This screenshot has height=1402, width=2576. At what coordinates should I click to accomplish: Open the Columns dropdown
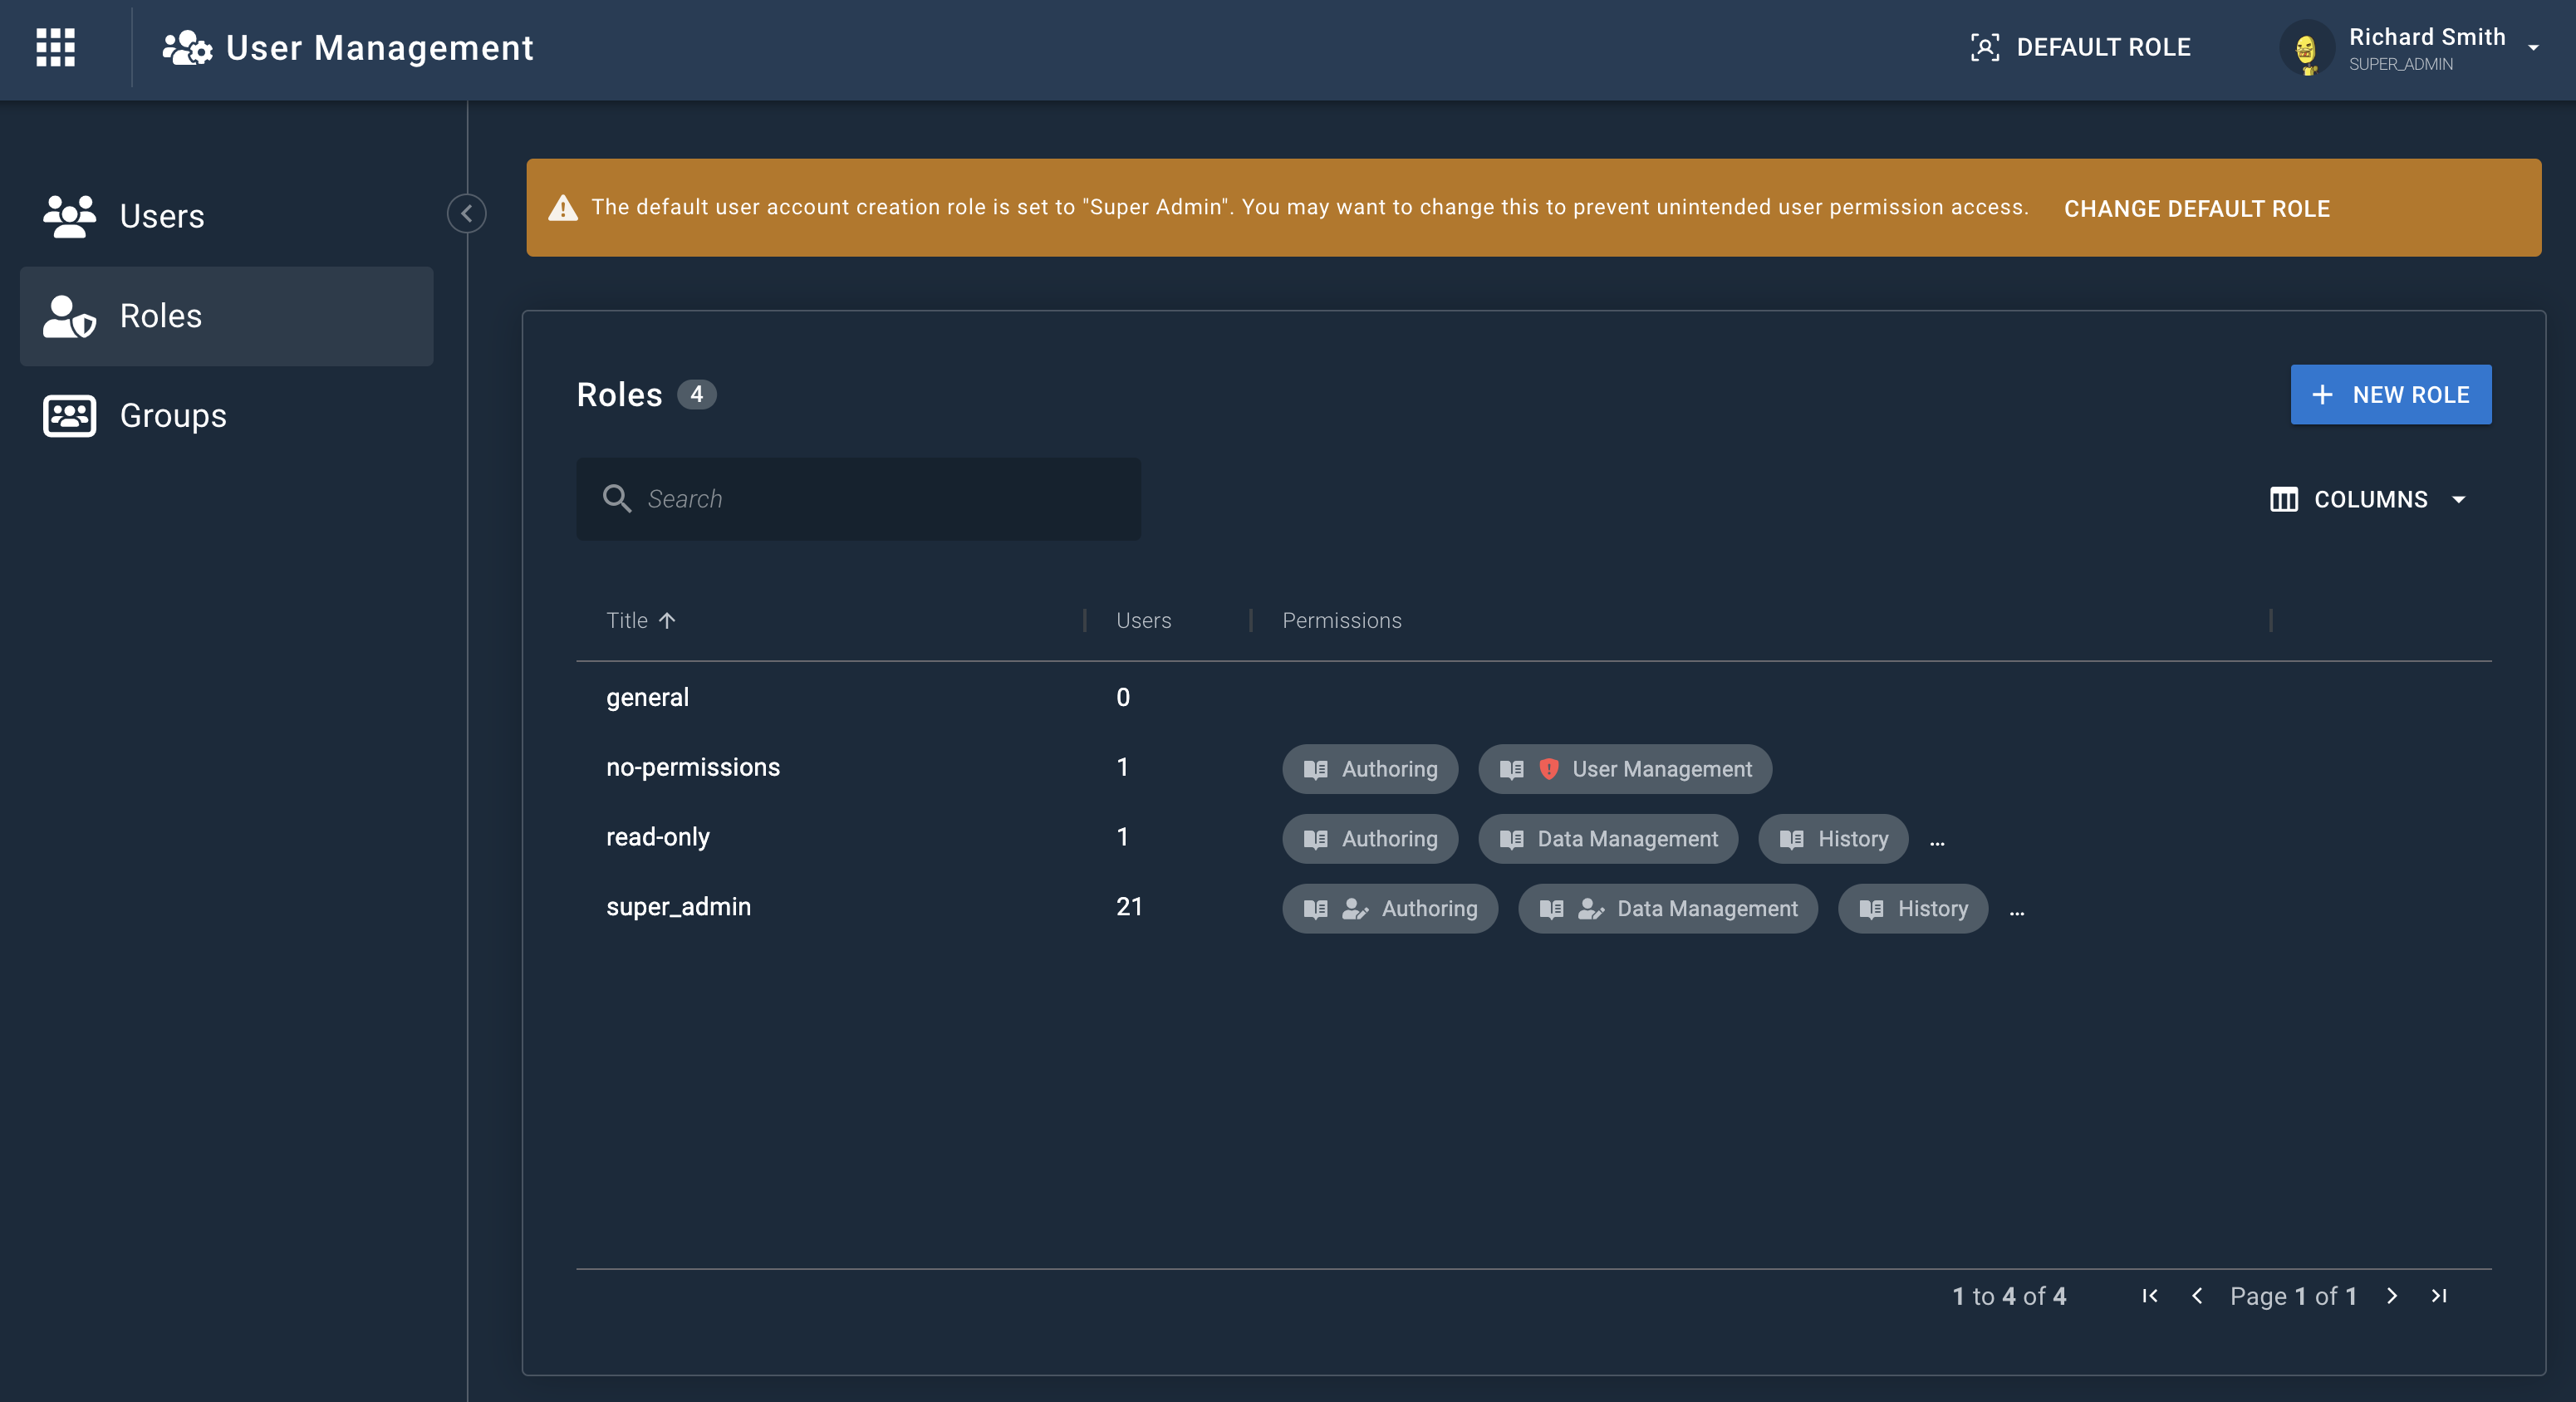click(2369, 499)
